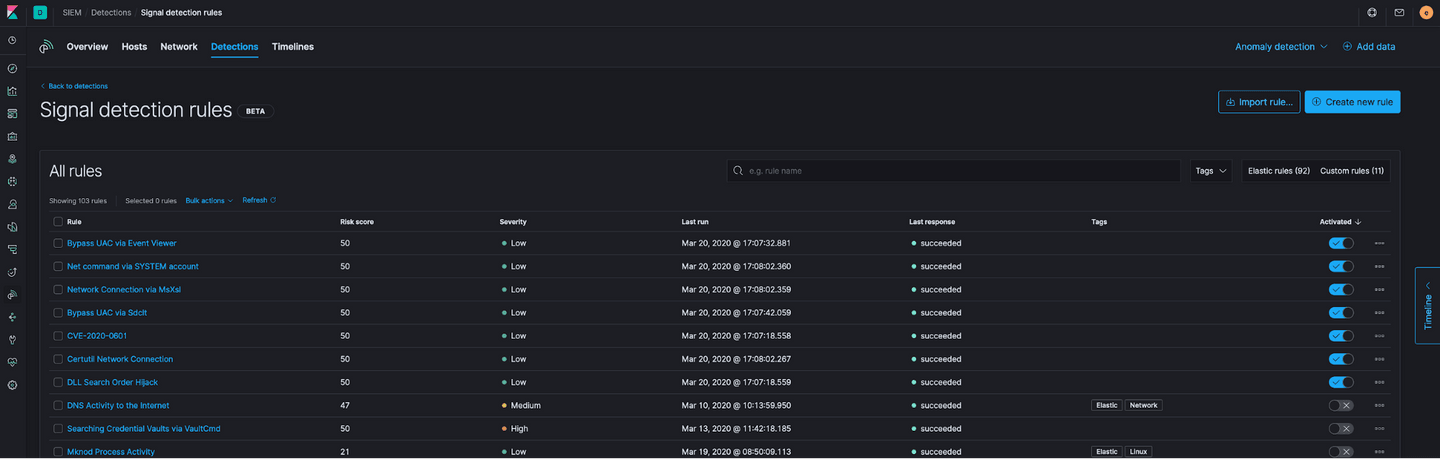Follow the Back to detections link
Viewport: 1440px width, 459px height.
click(77, 86)
